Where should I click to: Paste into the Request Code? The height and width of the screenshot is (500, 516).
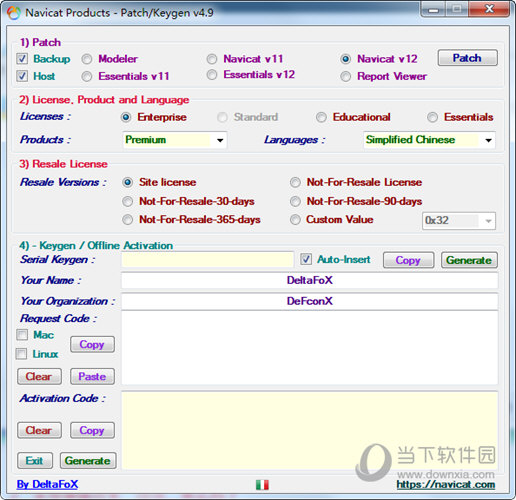(x=92, y=376)
